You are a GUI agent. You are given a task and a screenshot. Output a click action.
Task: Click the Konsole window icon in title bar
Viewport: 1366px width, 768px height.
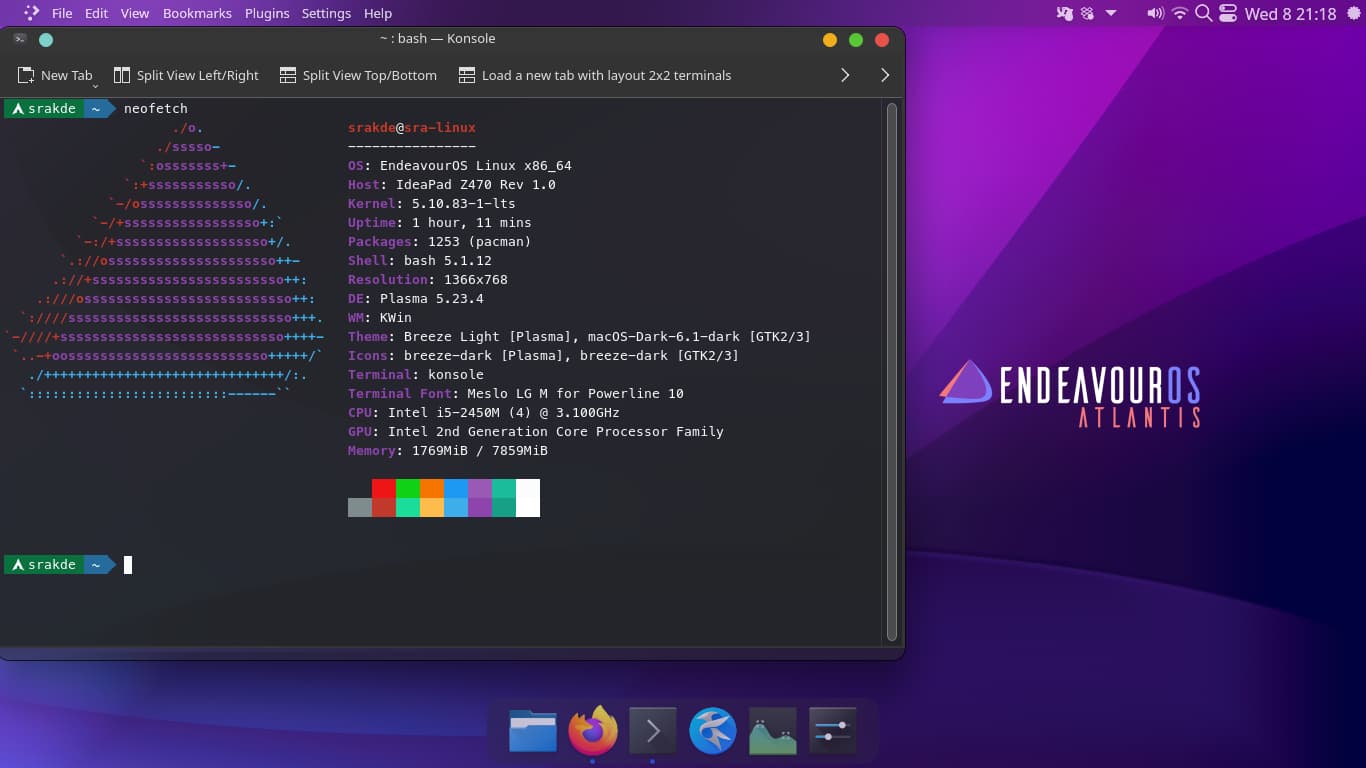click(x=20, y=39)
